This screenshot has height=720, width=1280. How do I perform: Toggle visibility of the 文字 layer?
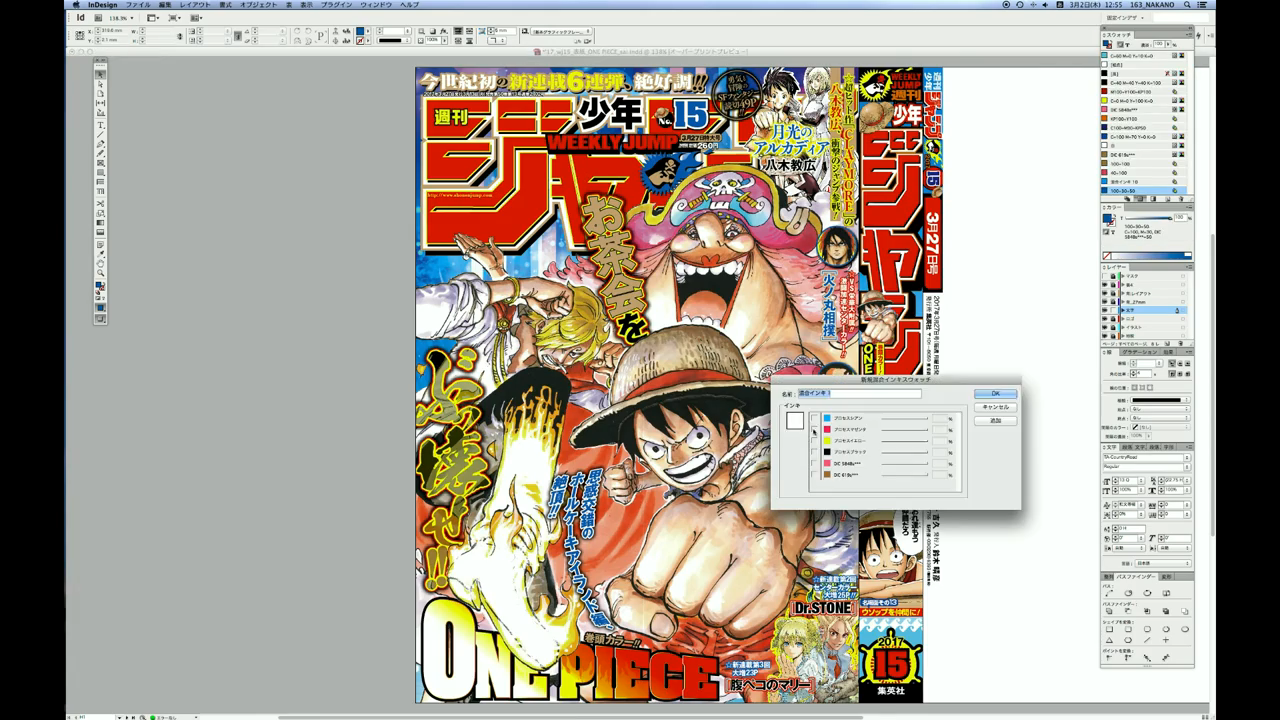point(1105,310)
